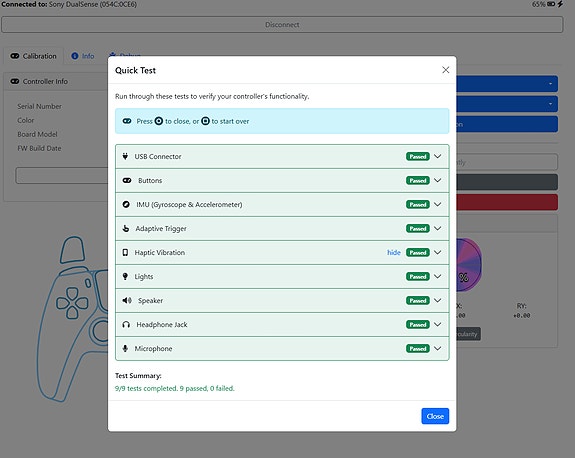Screen dimensions: 575x458
Task: Click the Headphone Jack headphones icon
Action: [x=126, y=325]
